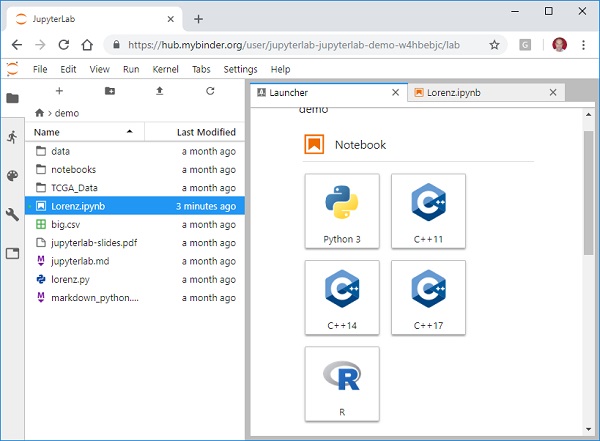600x441 pixels.
Task: Sort files by Last Modified column
Action: 195,132
